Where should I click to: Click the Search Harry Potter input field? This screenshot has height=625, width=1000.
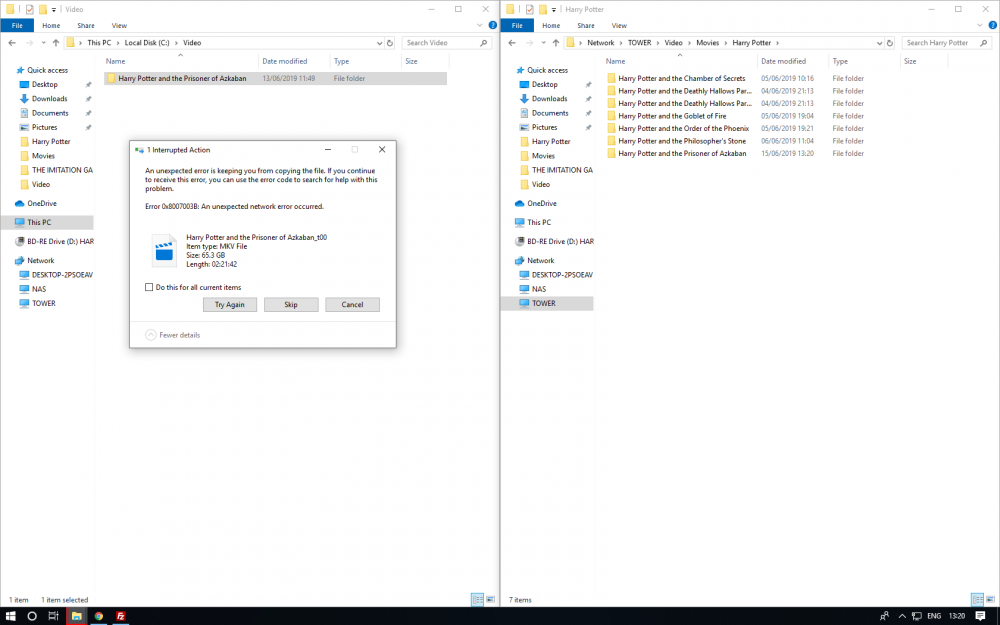point(946,43)
